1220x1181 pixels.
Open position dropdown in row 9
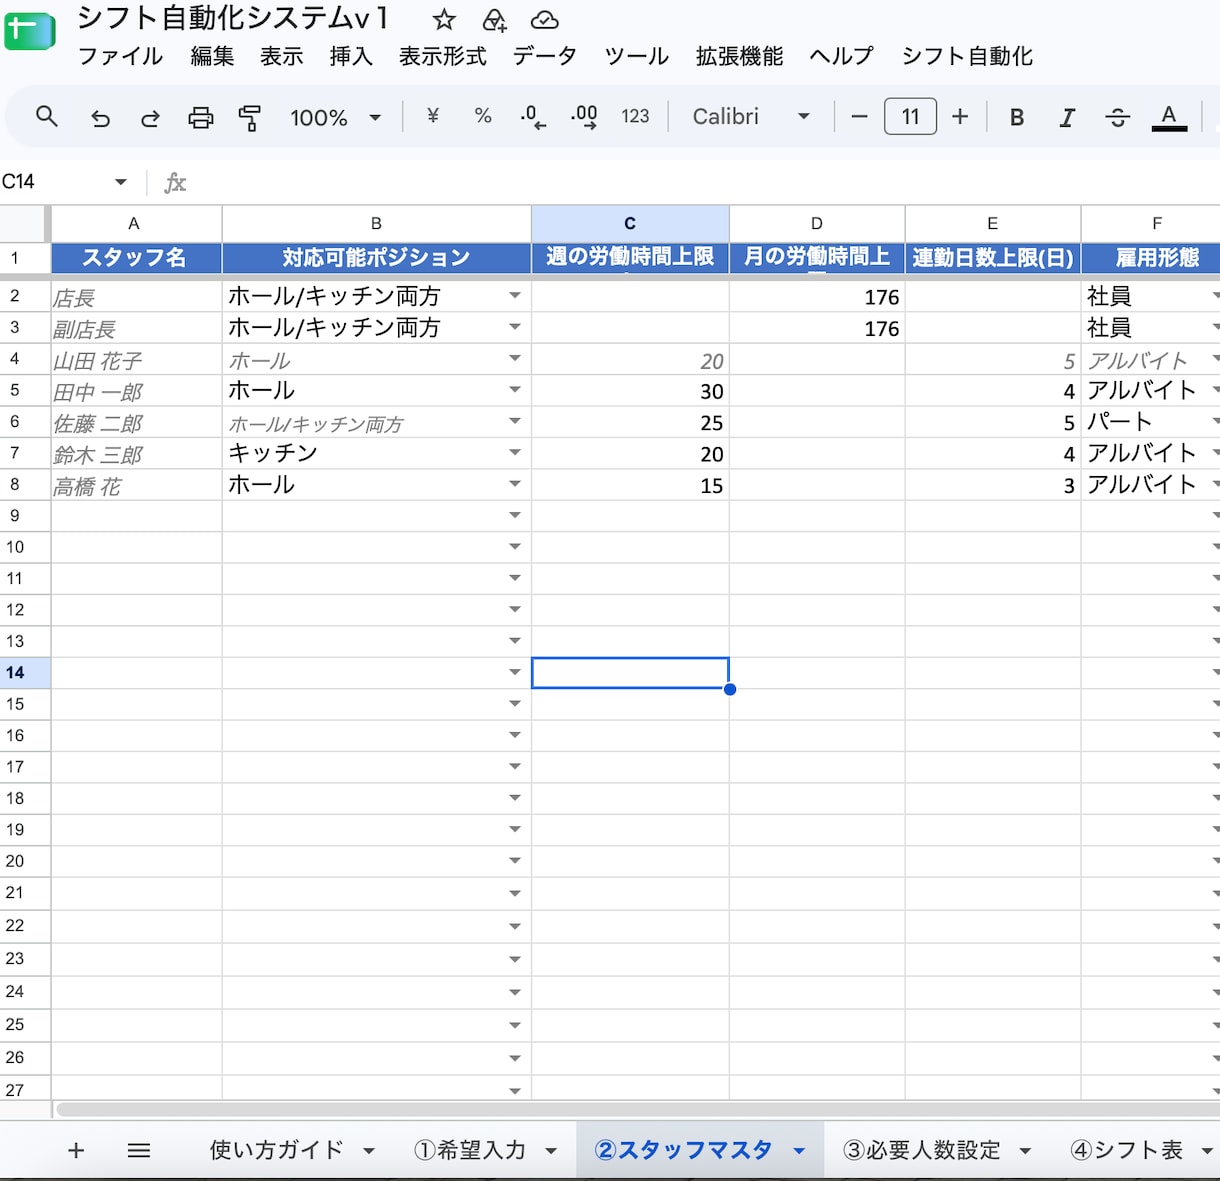pyautogui.click(x=515, y=515)
